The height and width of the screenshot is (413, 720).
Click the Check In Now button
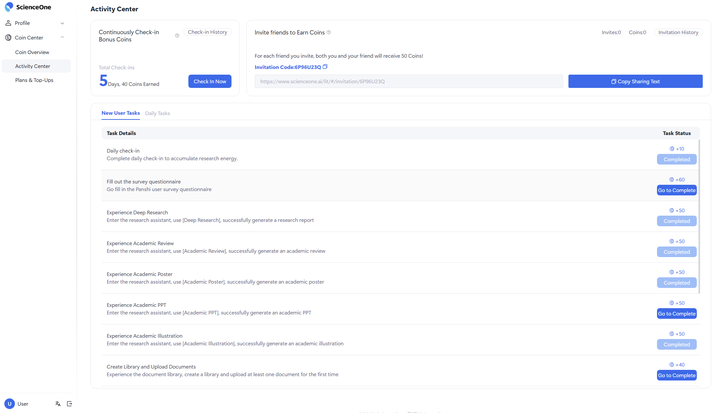(210, 81)
